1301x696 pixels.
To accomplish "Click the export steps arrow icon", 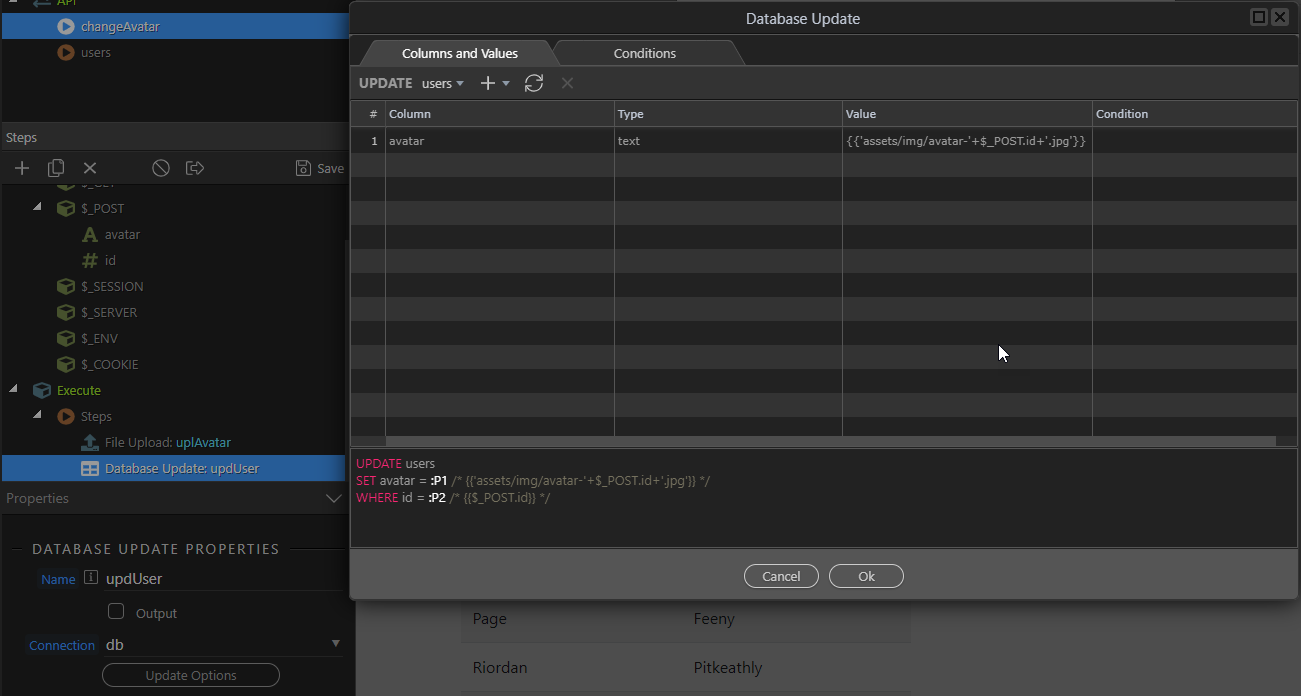I will coord(195,168).
